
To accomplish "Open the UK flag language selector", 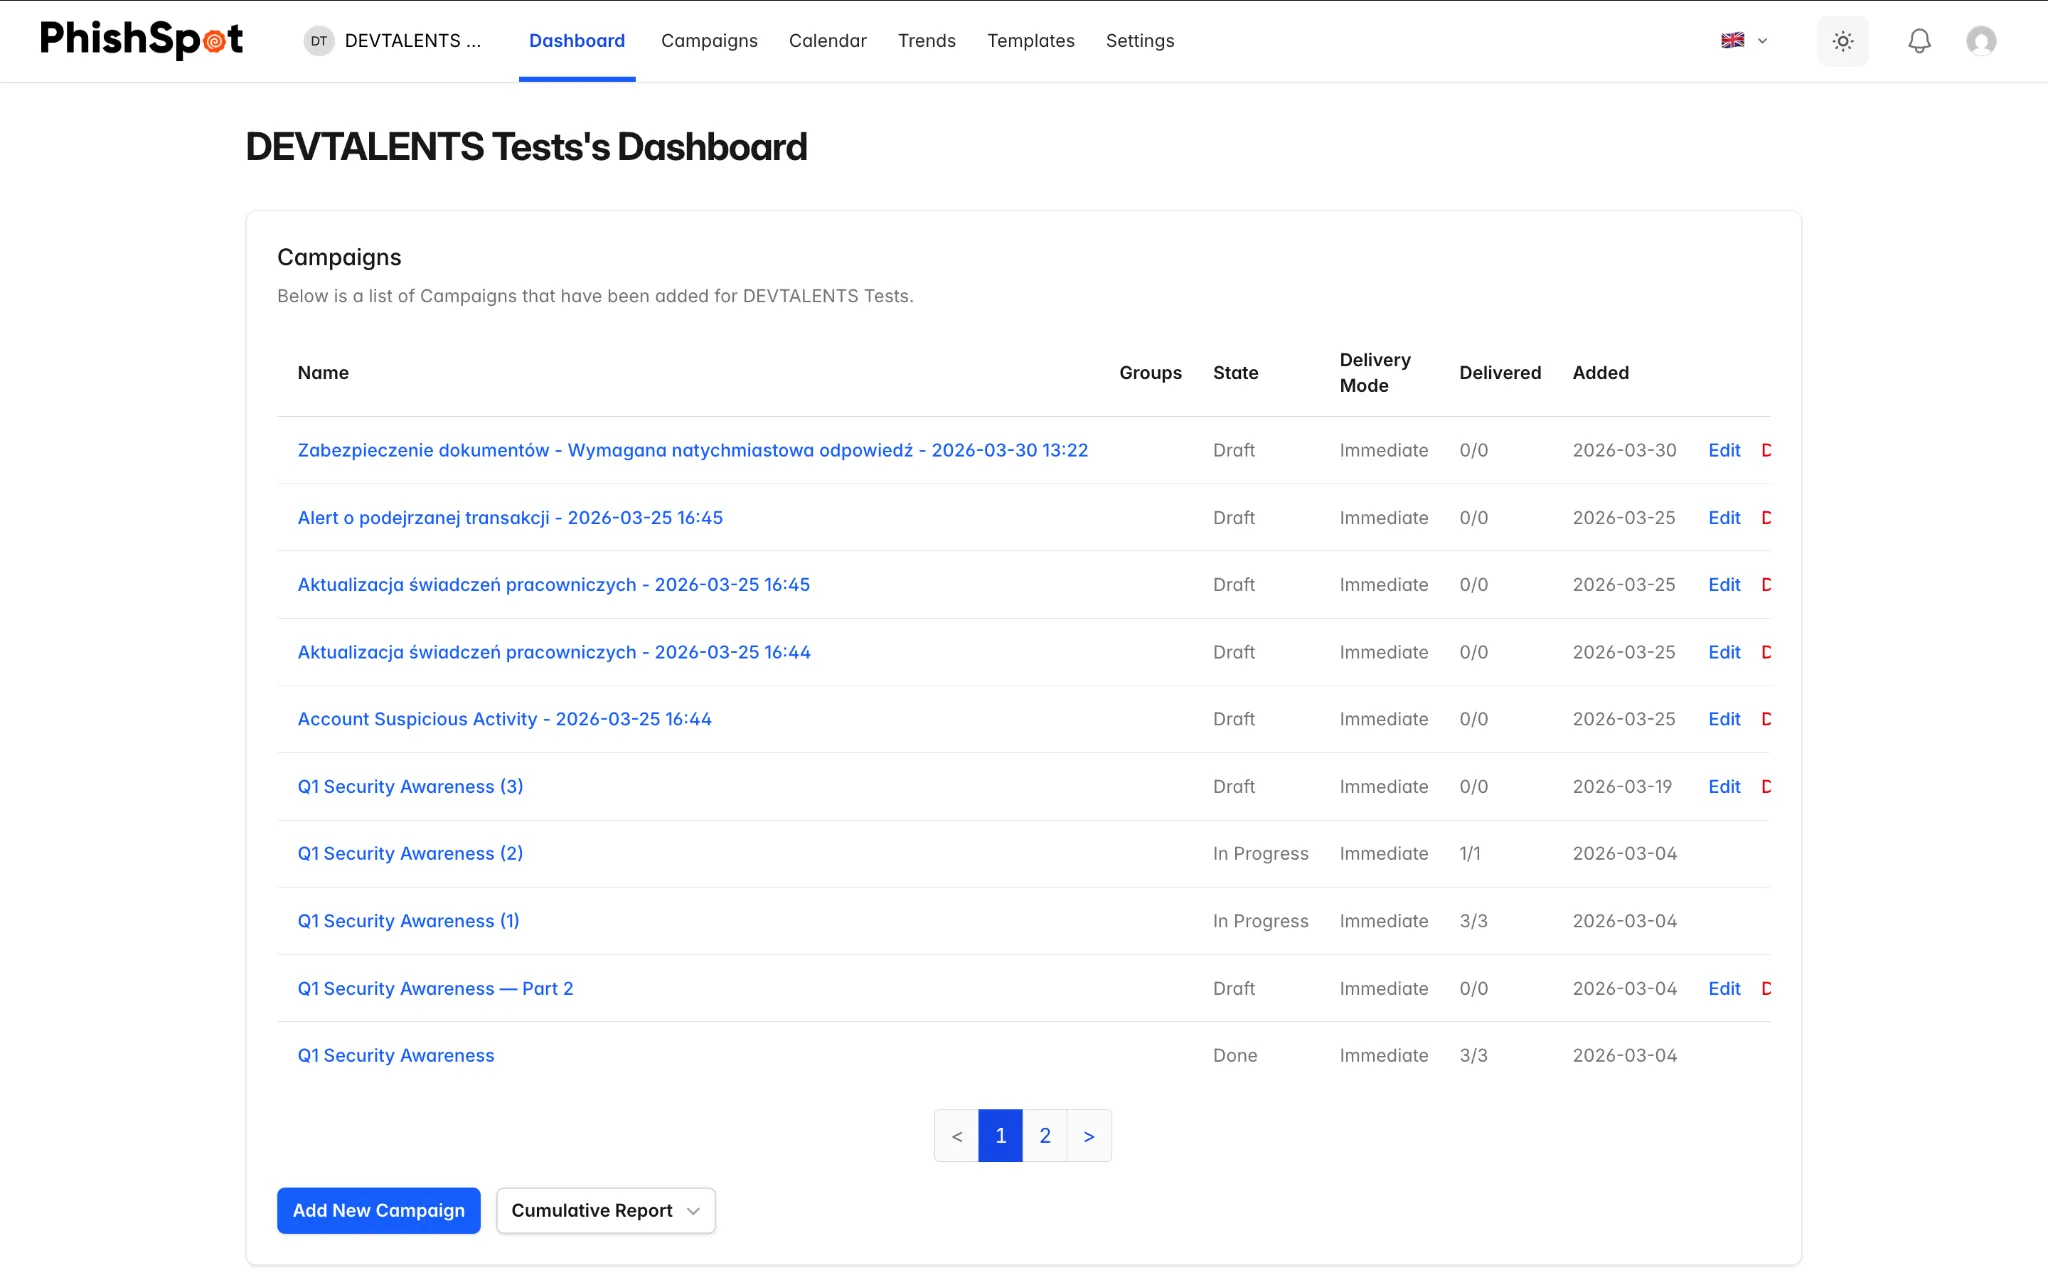I will [1744, 41].
